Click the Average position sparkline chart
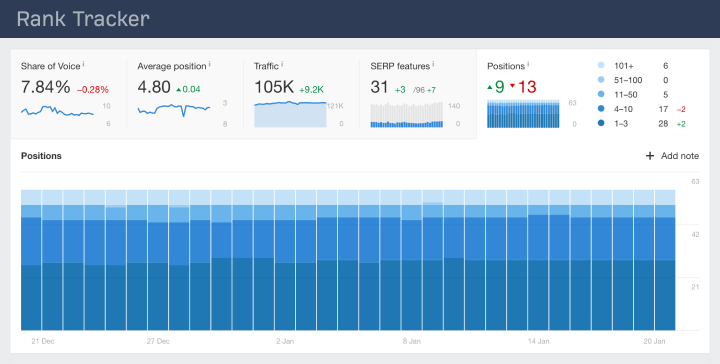 click(174, 111)
